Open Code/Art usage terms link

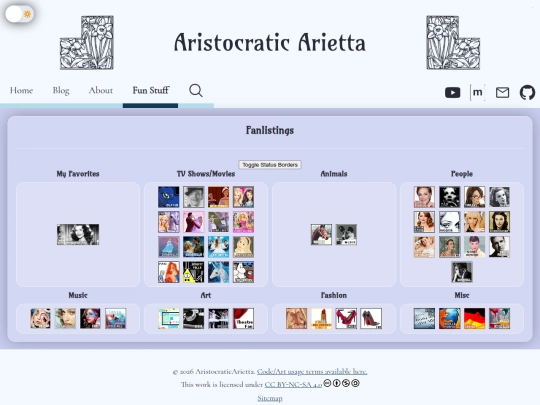(312, 372)
